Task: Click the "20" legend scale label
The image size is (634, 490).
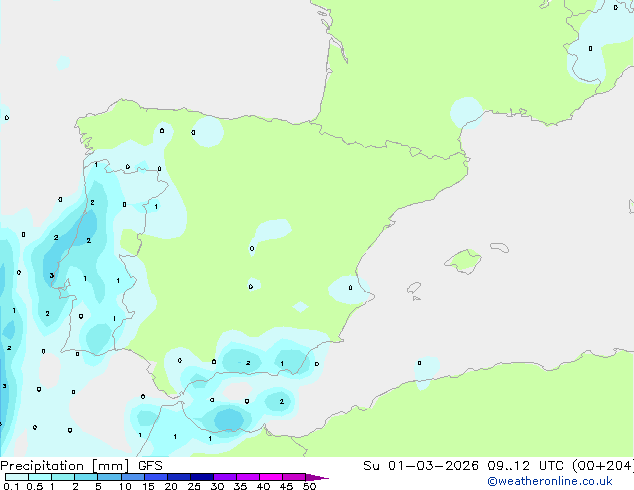Action: coord(171,486)
